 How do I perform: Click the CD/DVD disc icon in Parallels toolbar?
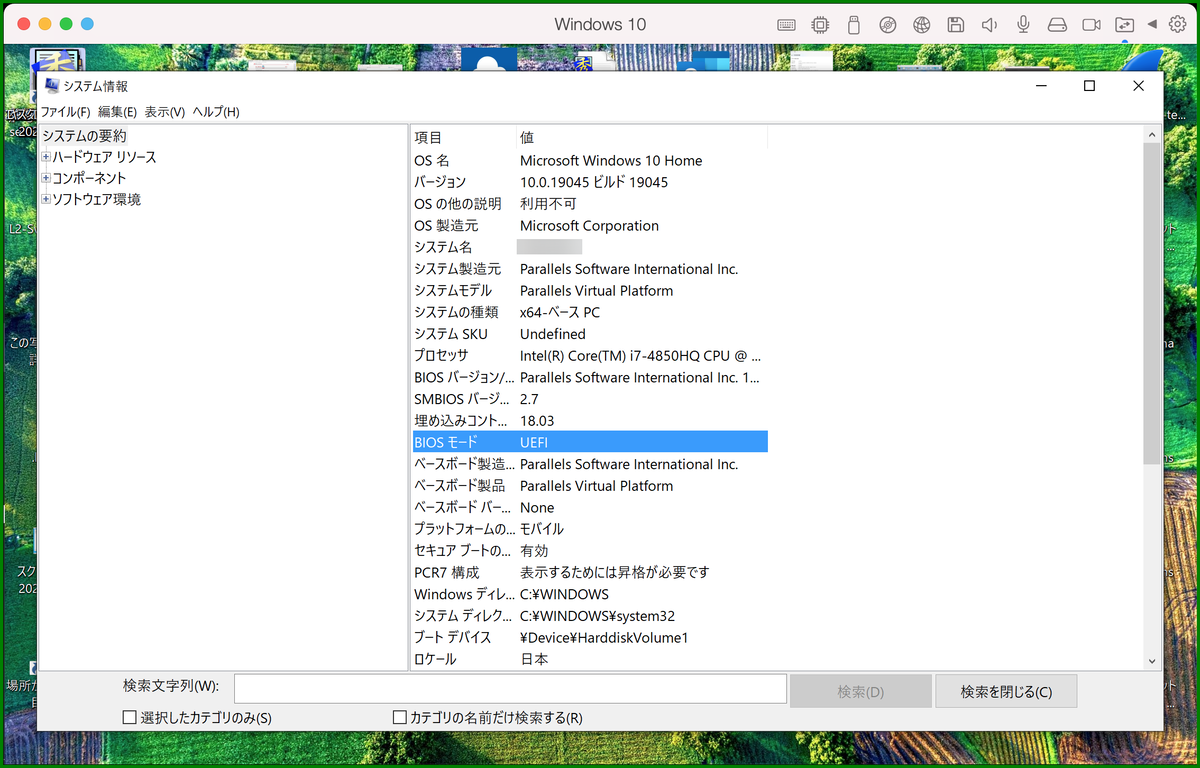click(x=887, y=25)
